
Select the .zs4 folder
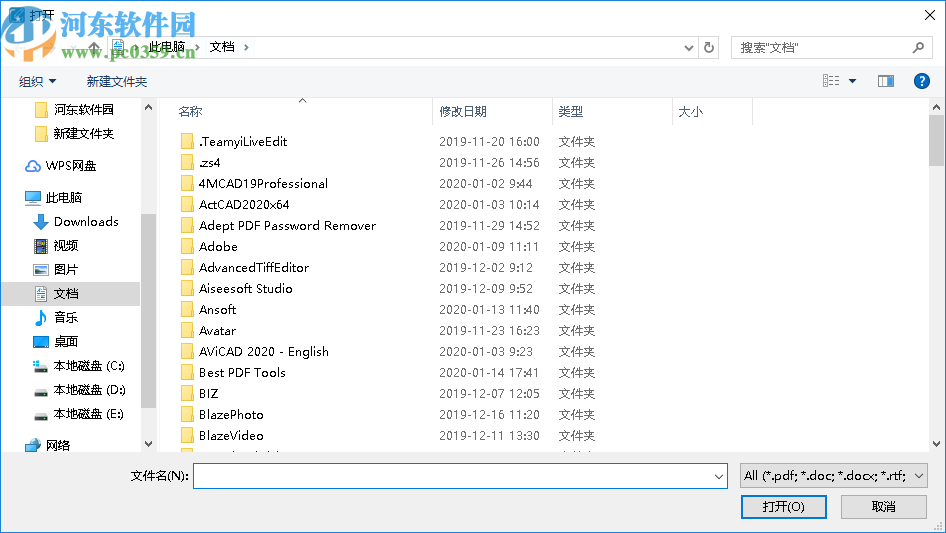pyautogui.click(x=209, y=163)
